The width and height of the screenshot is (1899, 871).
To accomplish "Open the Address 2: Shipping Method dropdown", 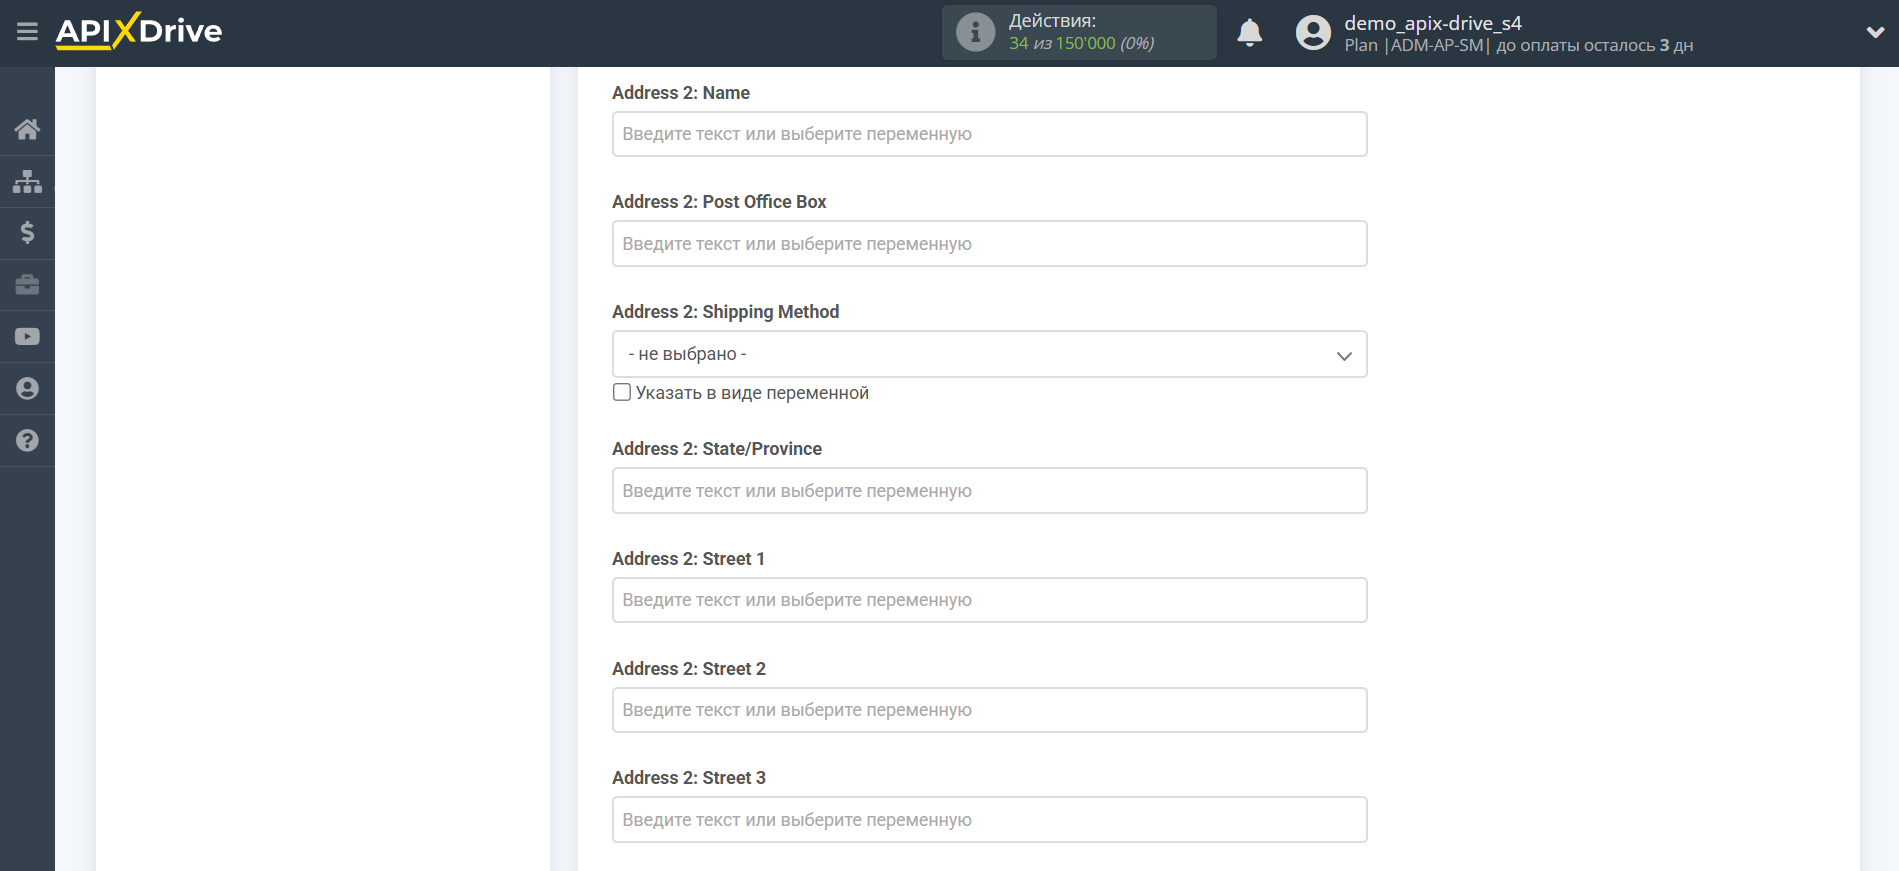I will point(989,354).
